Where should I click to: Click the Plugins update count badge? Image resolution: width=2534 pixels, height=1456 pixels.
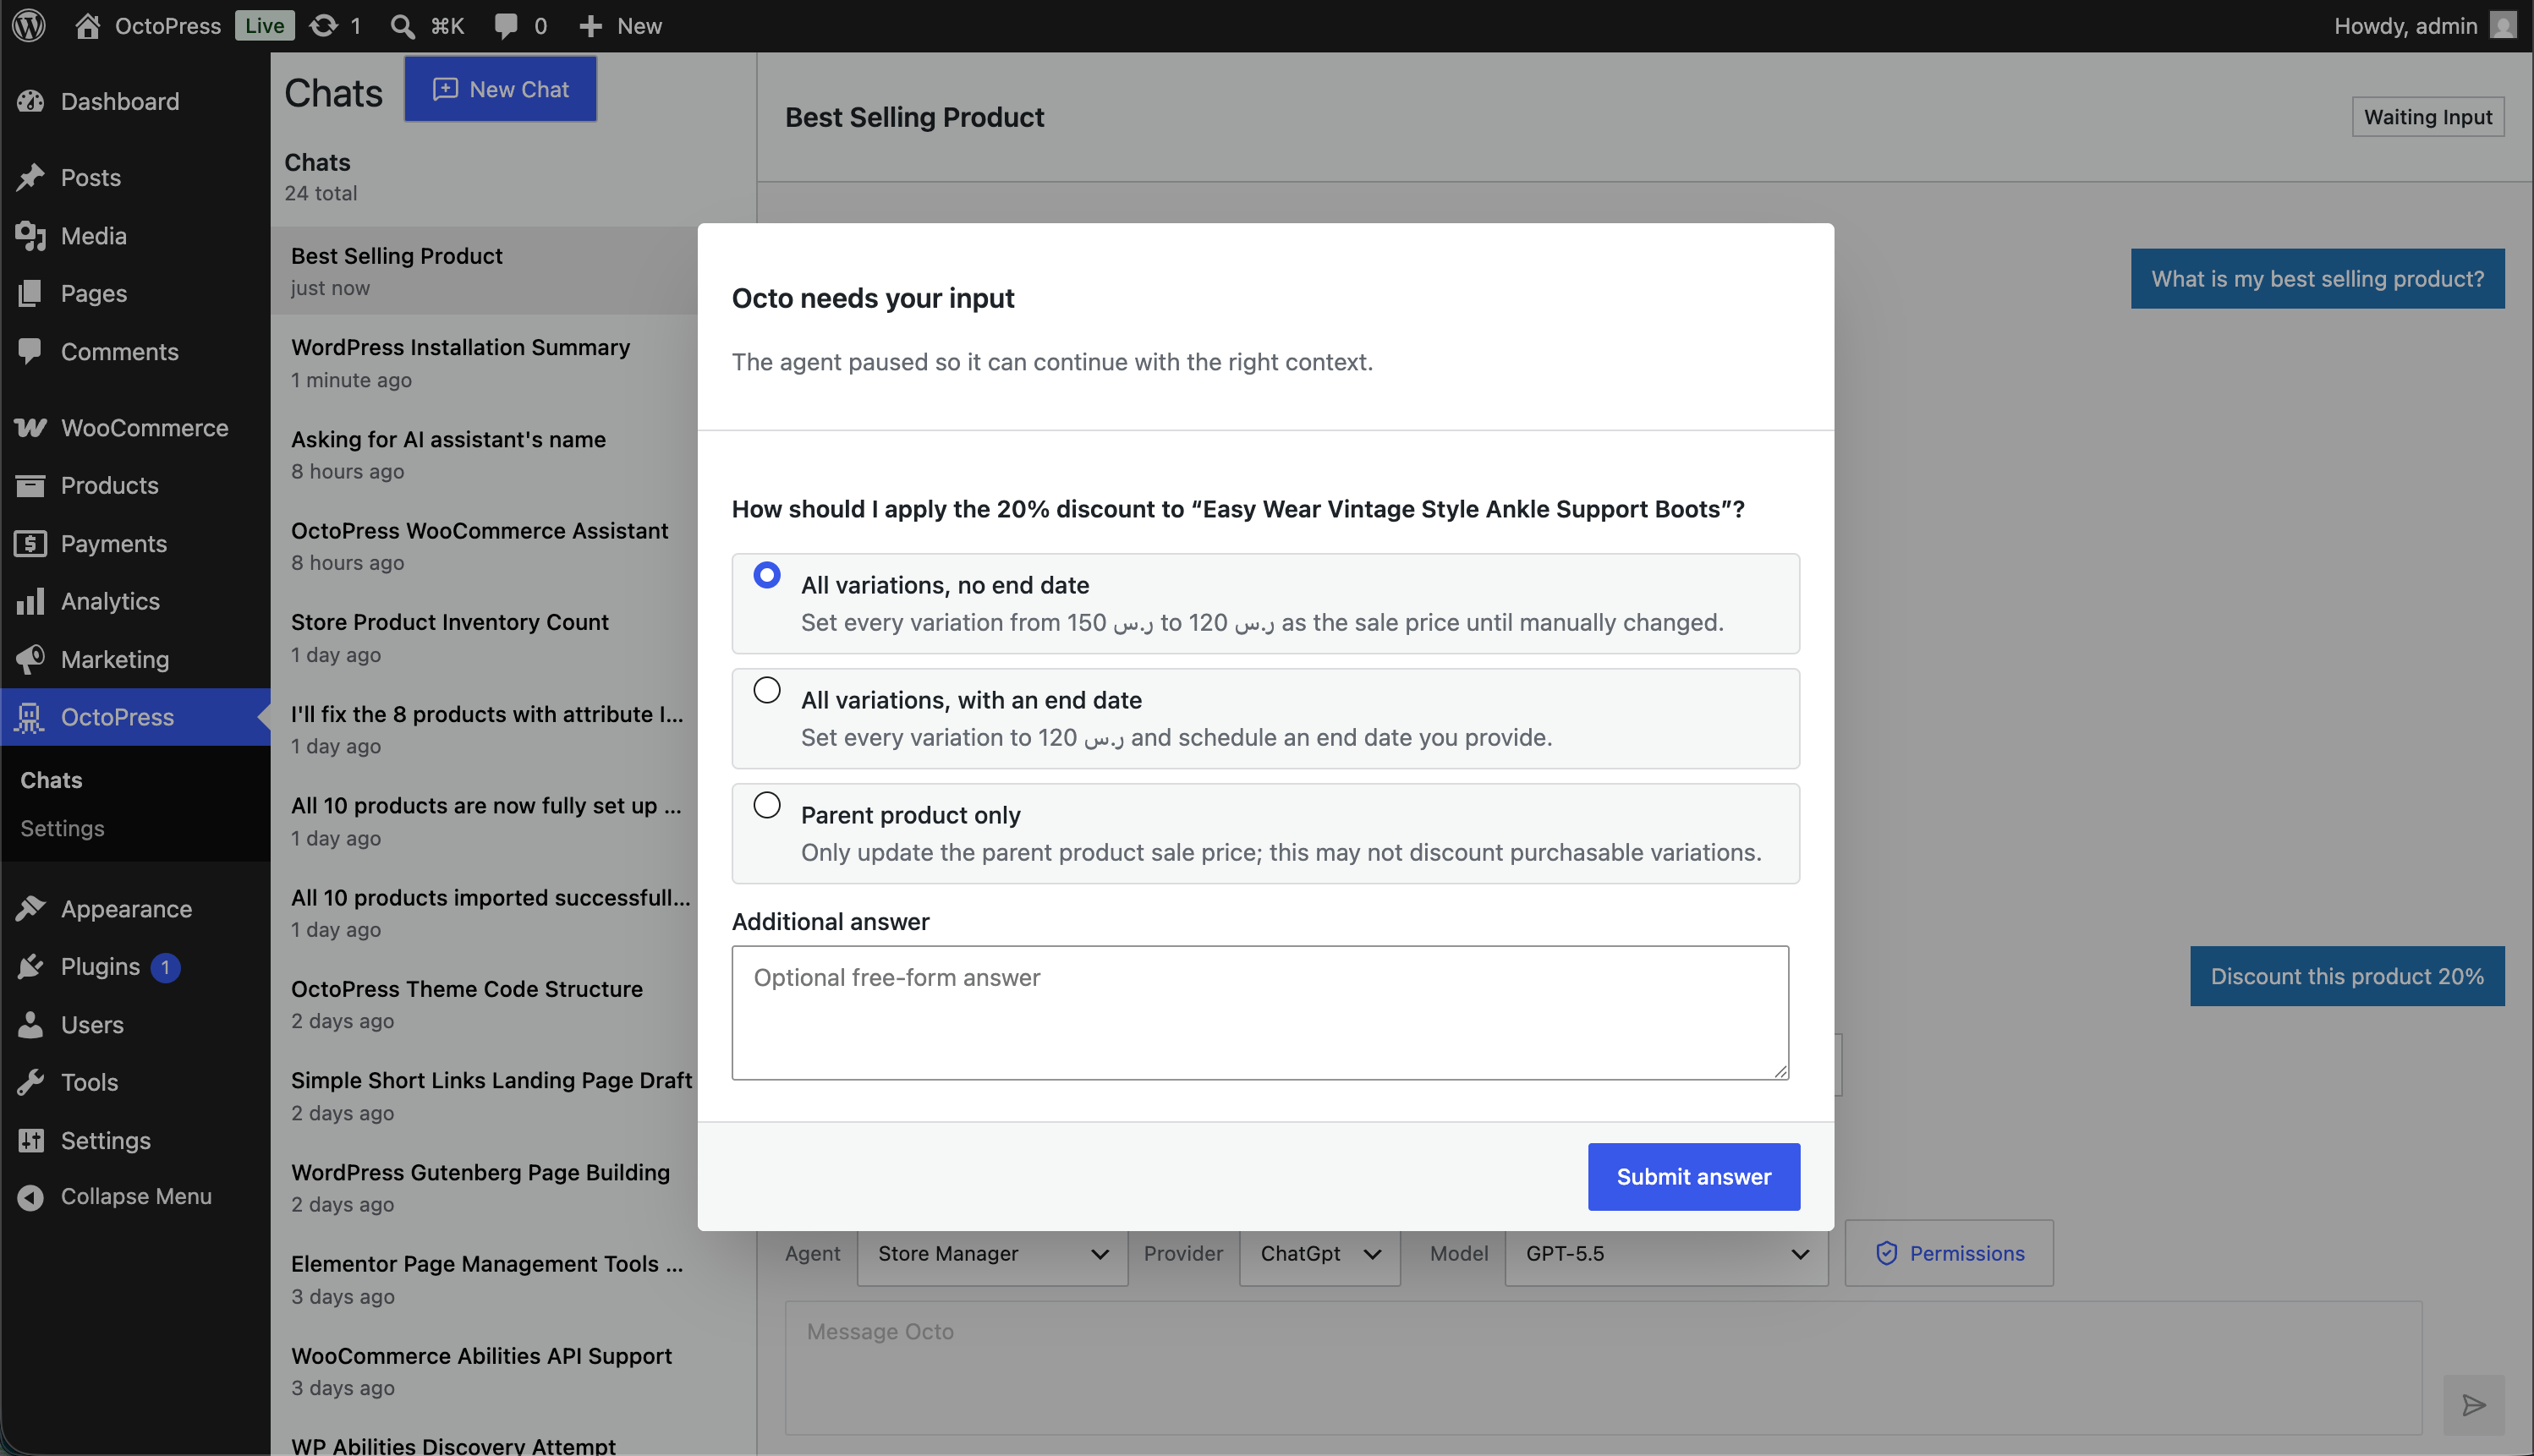(165, 967)
